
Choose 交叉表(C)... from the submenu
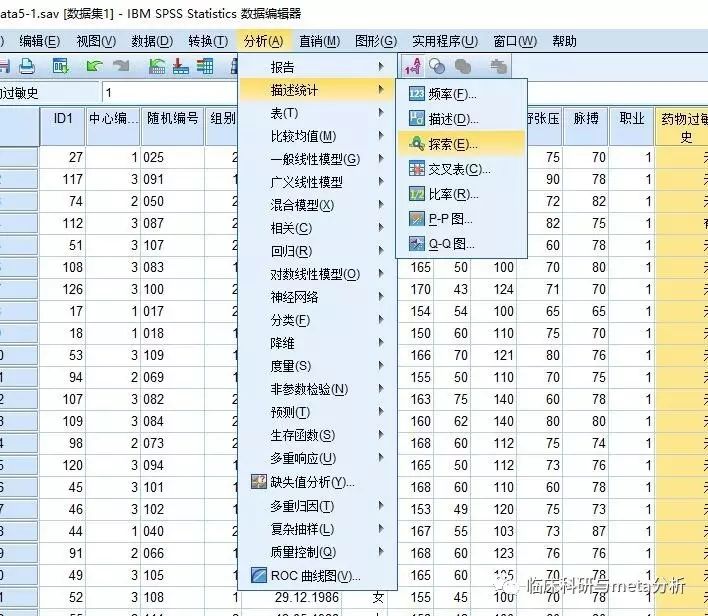point(461,169)
